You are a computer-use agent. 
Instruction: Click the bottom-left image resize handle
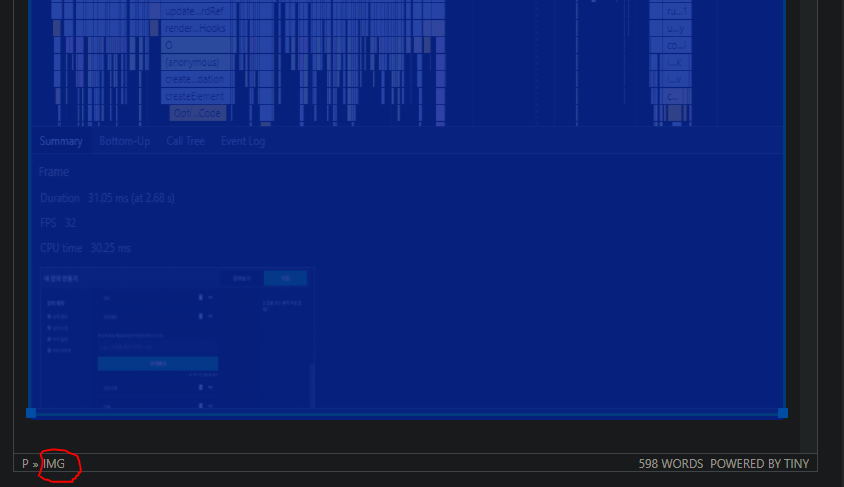tap(31, 412)
